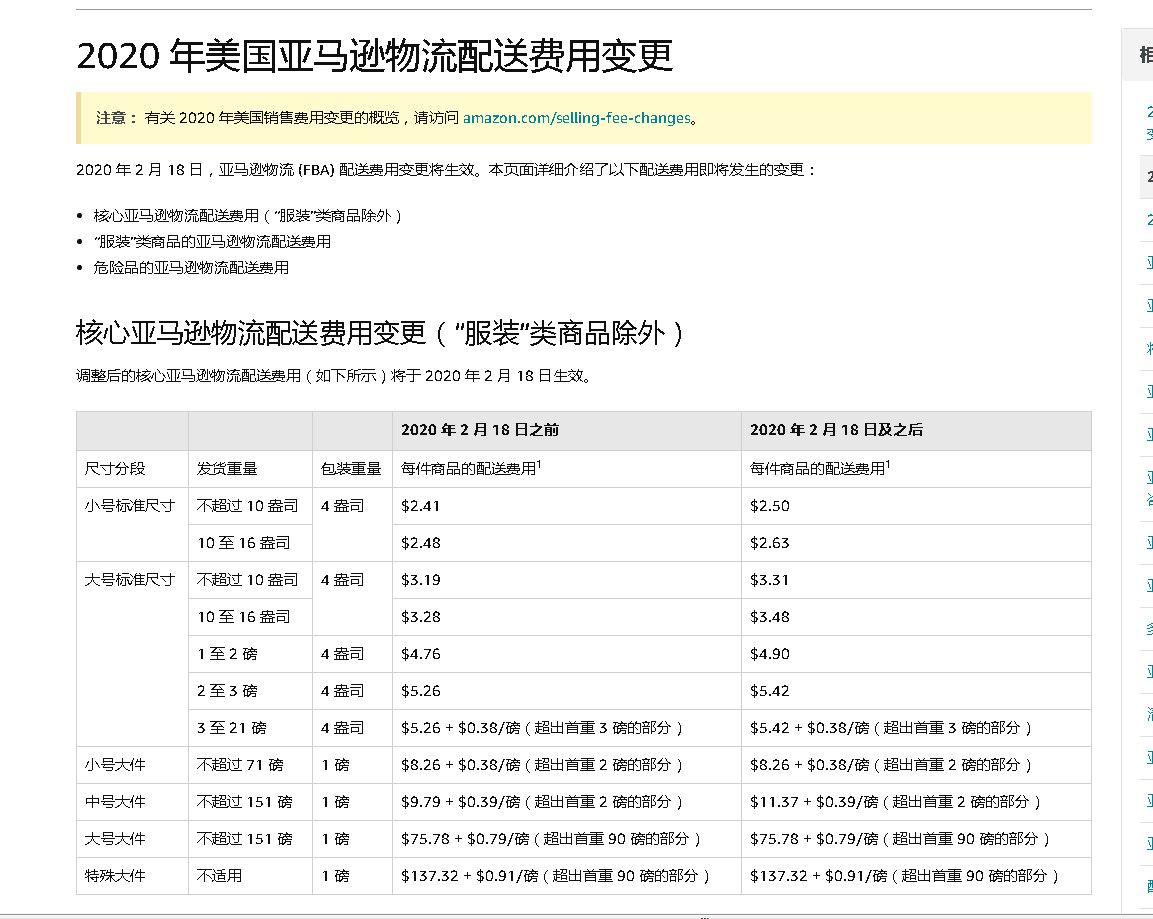Viewport: 1153px width, 919px height.
Task: Click the $2.63 fee cell
Action: tap(770, 543)
